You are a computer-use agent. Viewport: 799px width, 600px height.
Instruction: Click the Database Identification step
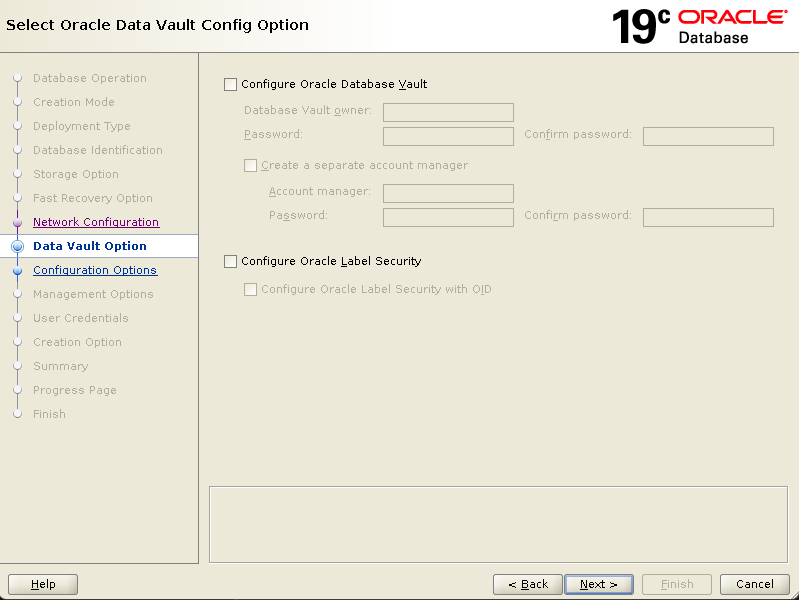point(98,150)
